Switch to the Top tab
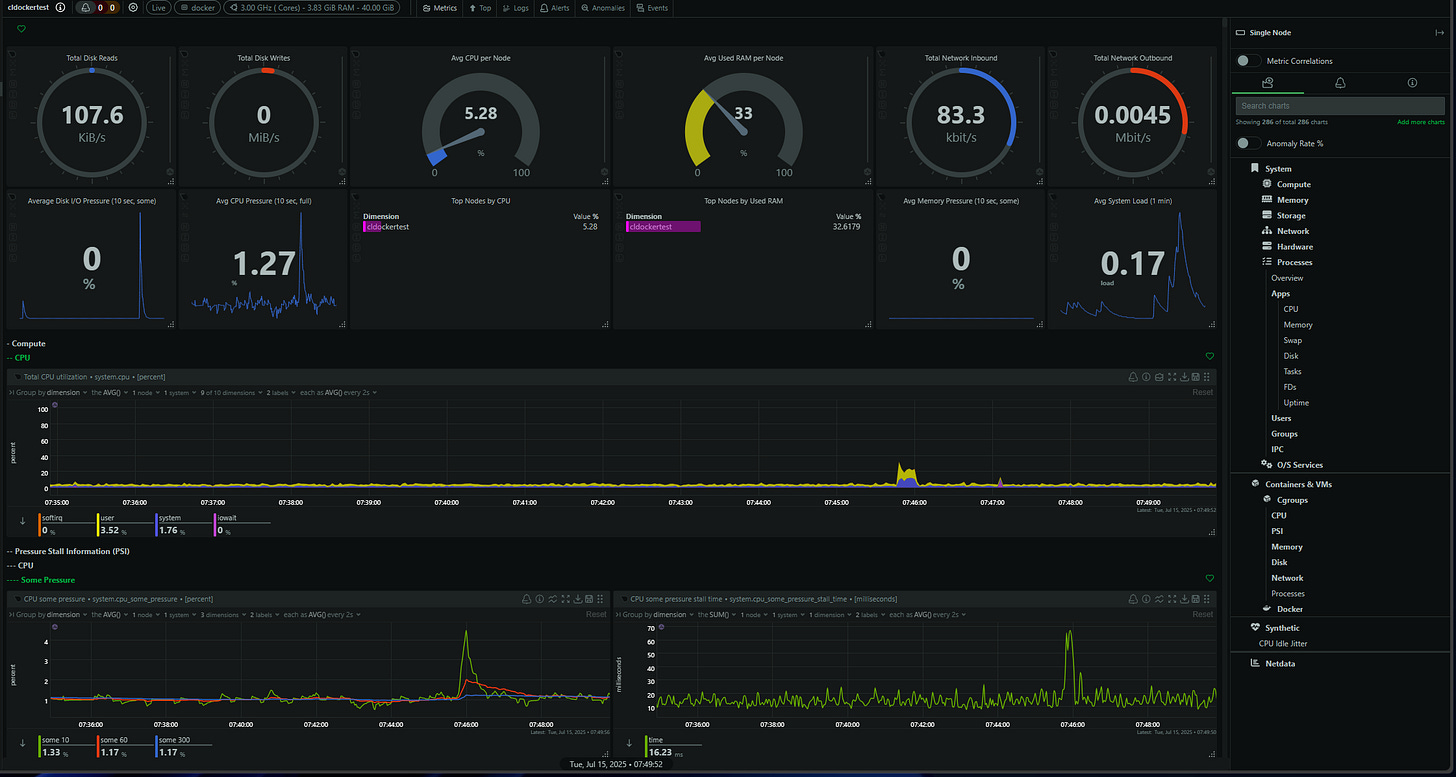This screenshot has height=777, width=1456. tap(480, 7)
